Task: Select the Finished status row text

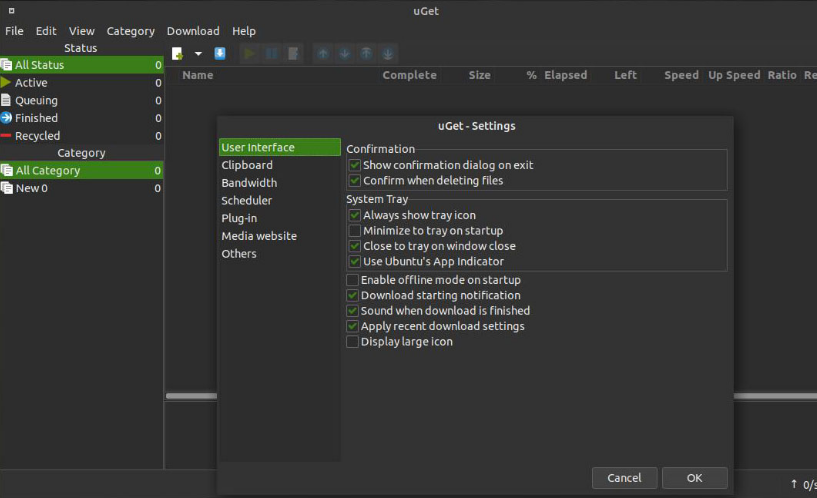Action: 36,118
